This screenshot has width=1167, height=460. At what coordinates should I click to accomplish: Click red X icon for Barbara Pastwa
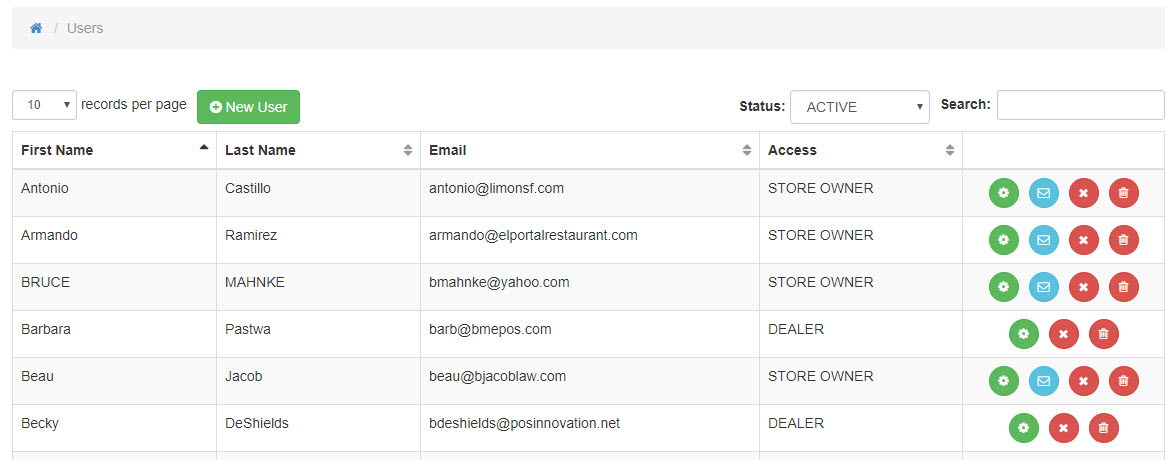pos(1063,334)
